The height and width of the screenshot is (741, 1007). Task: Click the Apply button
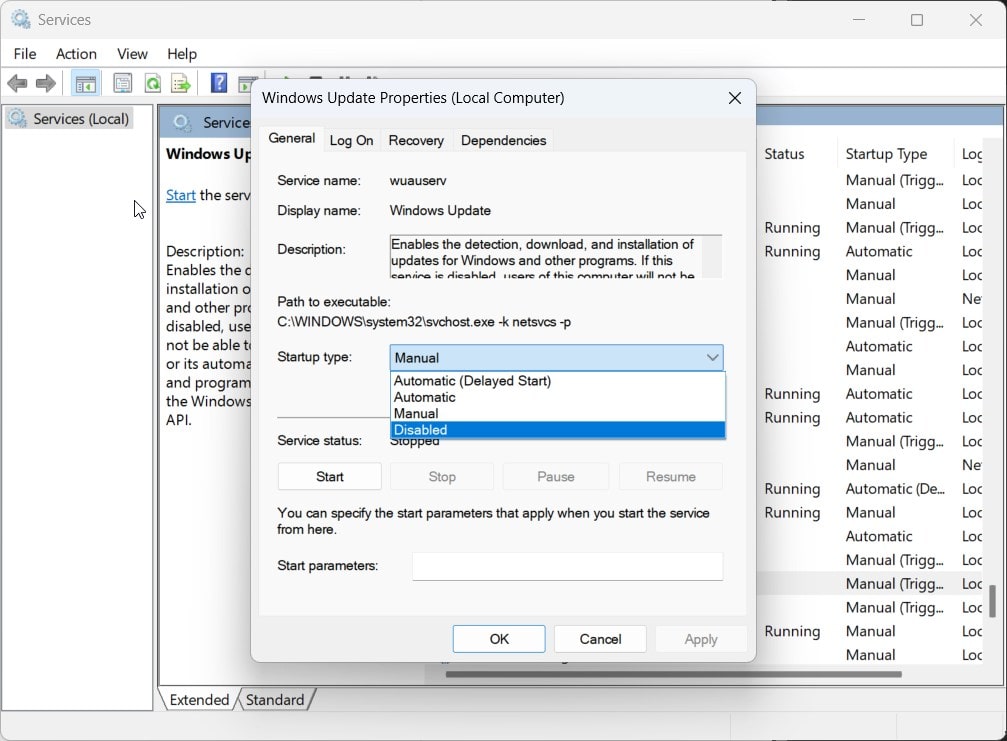[701, 639]
